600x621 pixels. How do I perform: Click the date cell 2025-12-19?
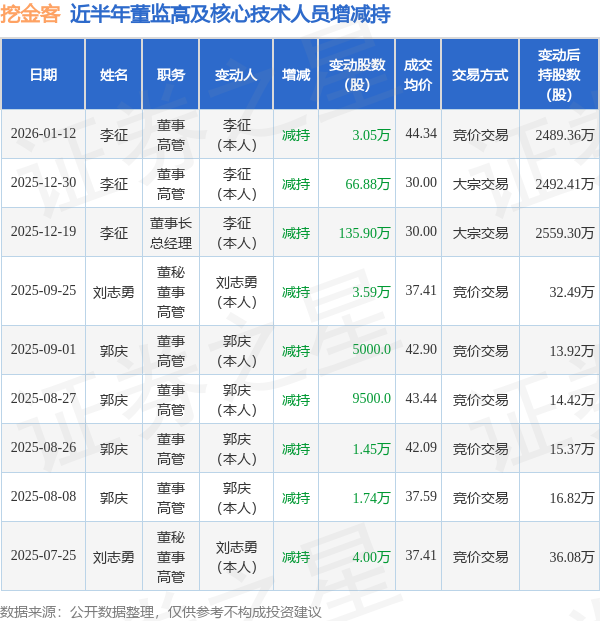[x=43, y=232]
